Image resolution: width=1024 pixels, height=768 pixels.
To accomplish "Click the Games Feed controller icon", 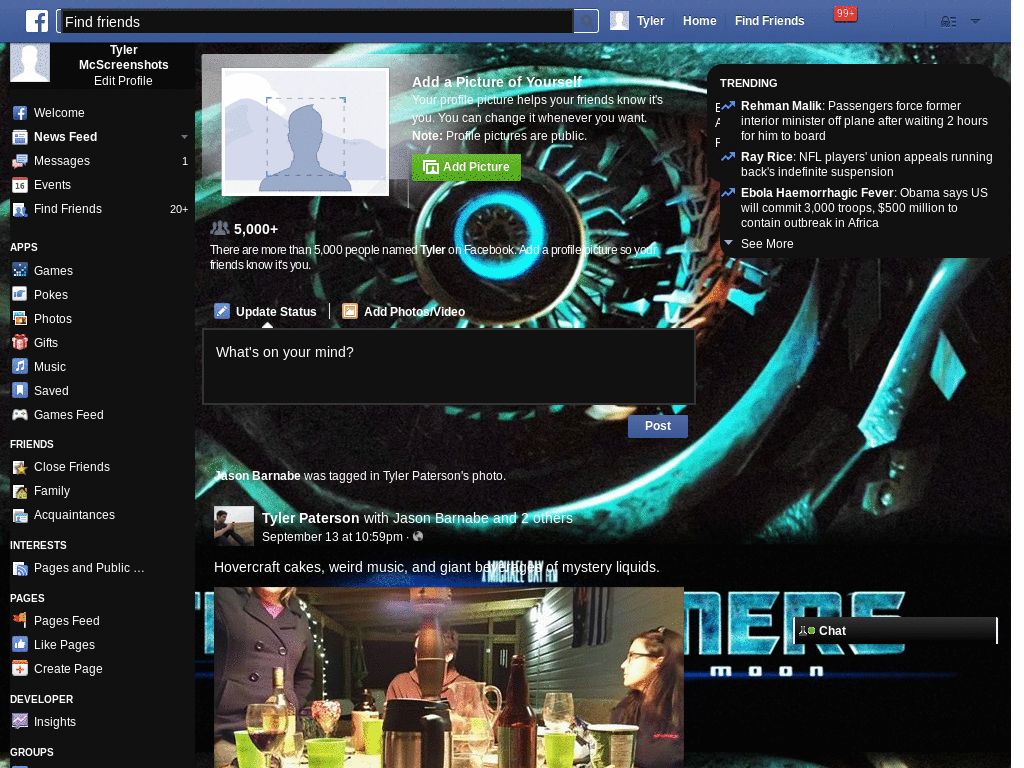I will pos(20,414).
